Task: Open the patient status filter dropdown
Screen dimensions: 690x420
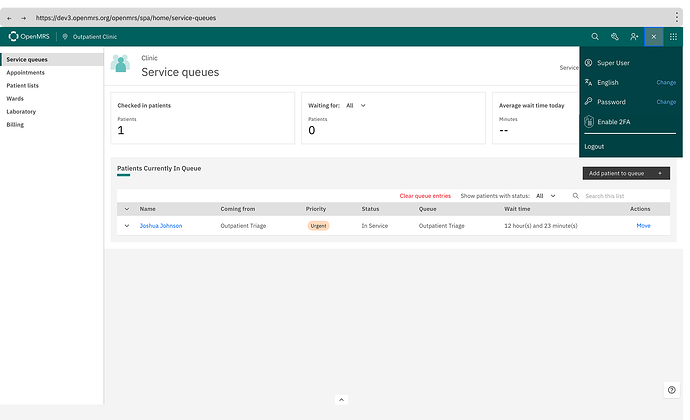Action: (545, 196)
